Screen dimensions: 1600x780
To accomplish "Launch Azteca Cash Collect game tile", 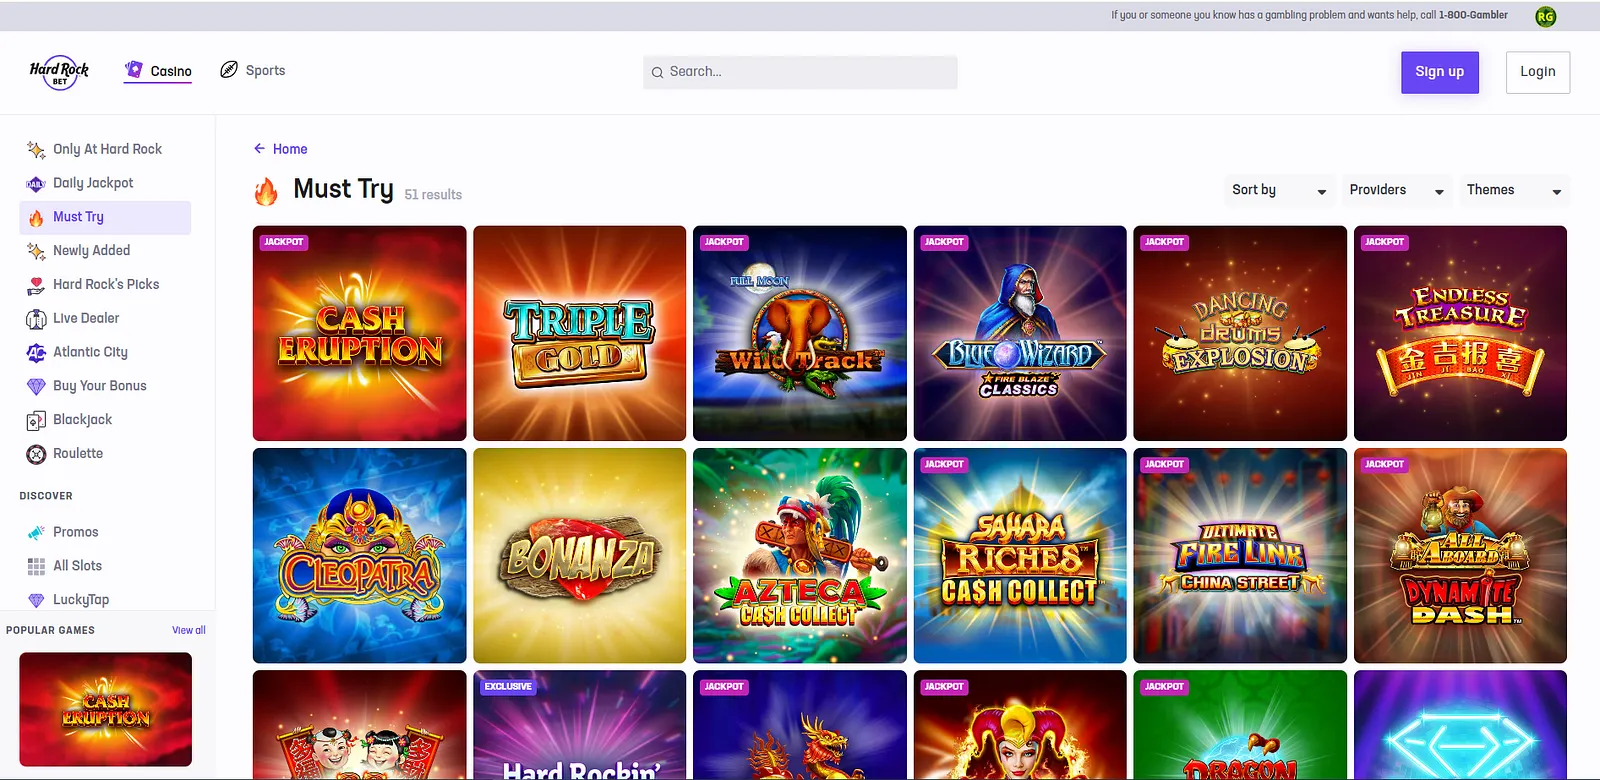I will (x=800, y=556).
